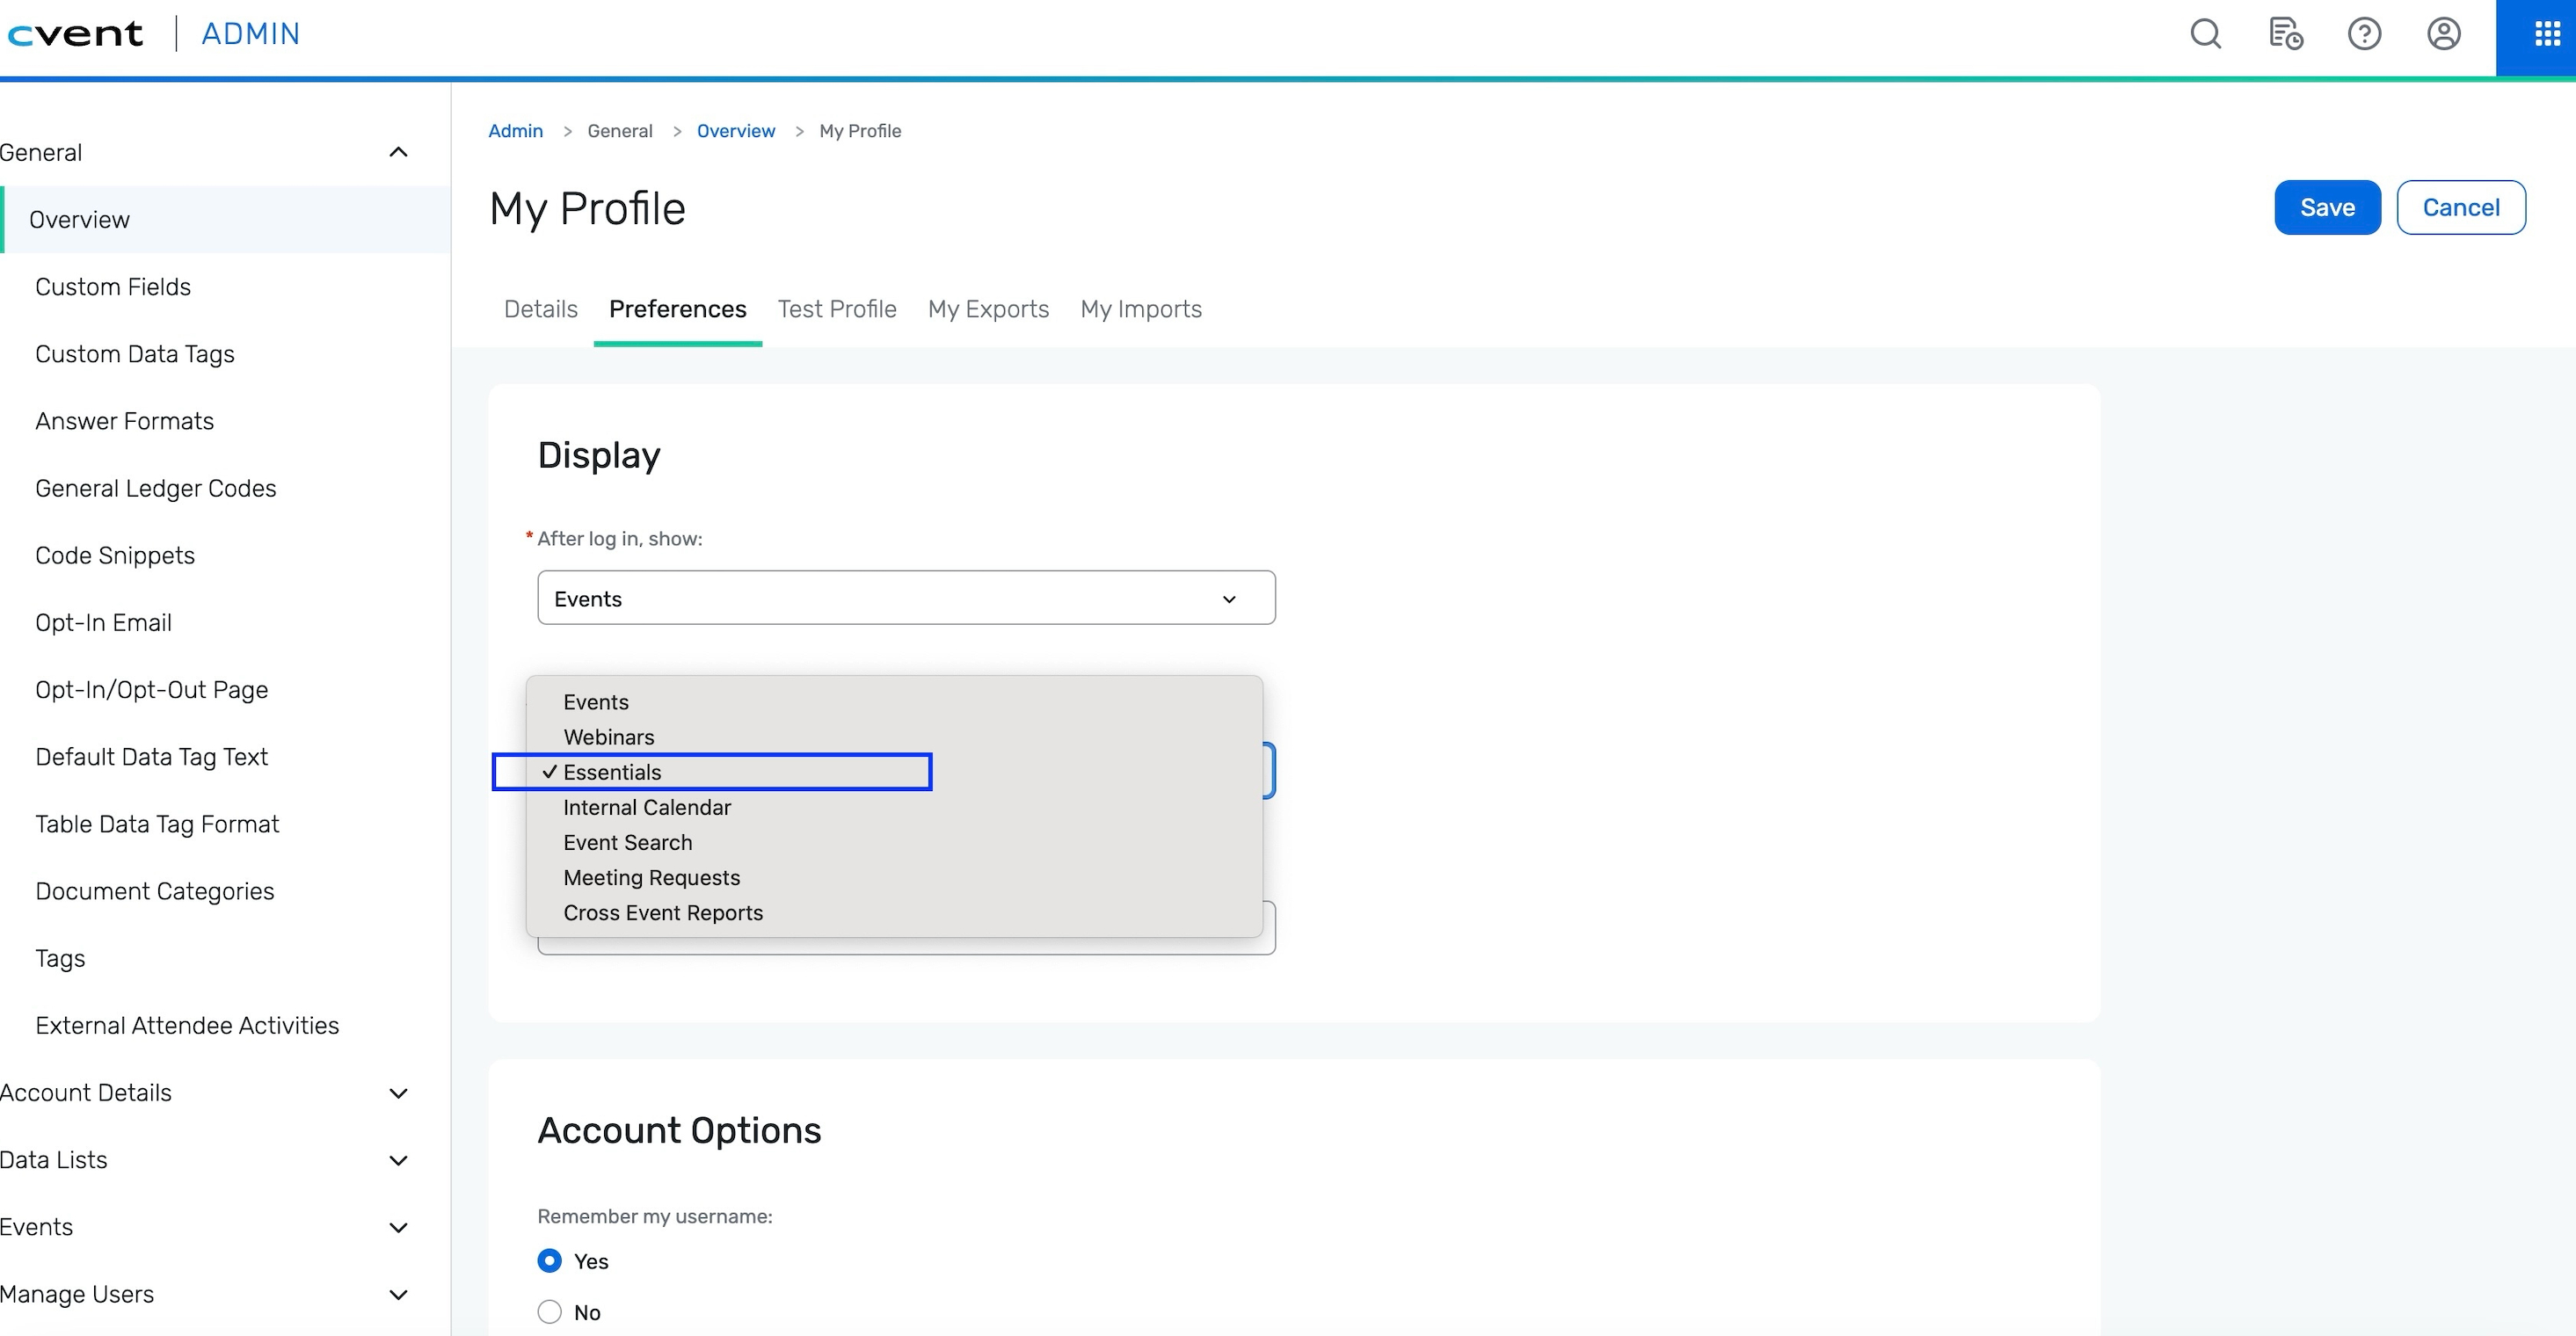Follow the Admin breadcrumb link
Image resolution: width=2576 pixels, height=1336 pixels.
coord(515,131)
